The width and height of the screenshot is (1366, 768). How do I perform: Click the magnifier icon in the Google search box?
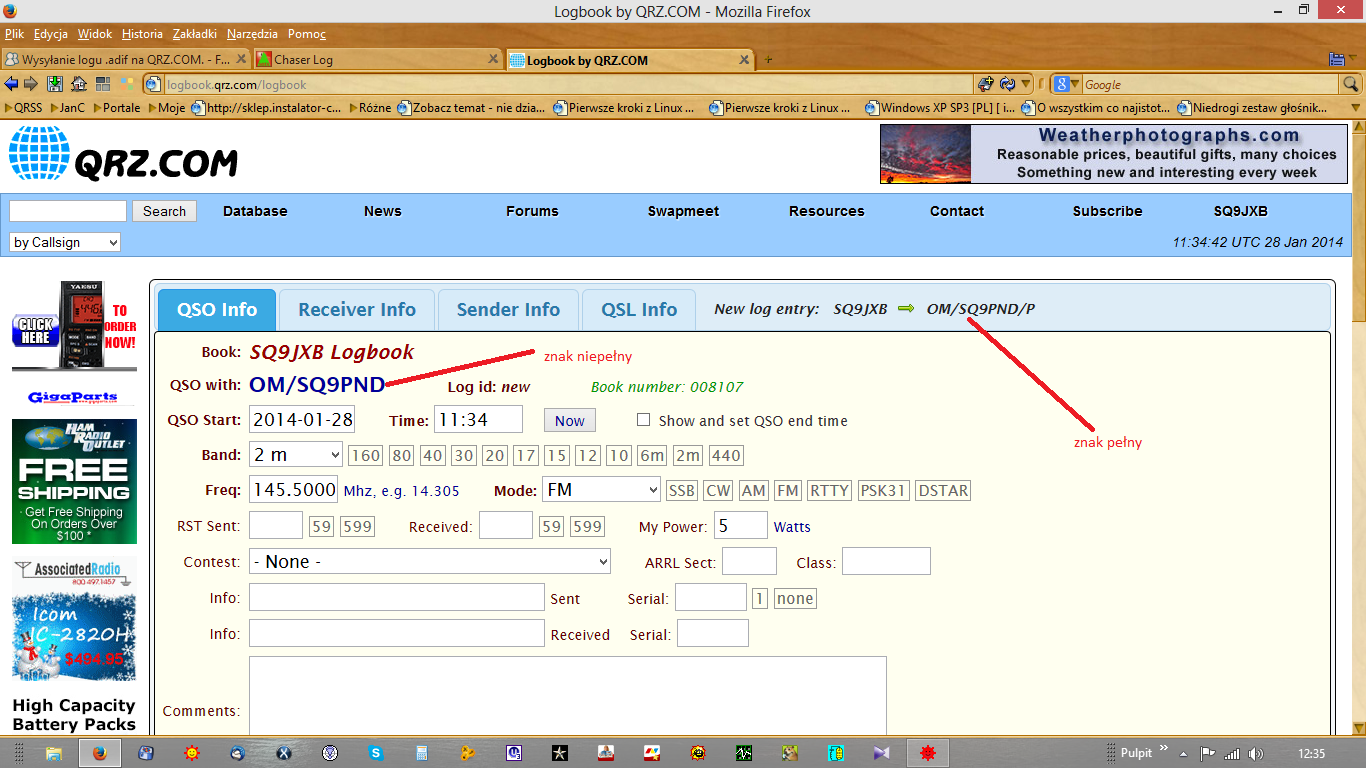pyautogui.click(x=1350, y=84)
